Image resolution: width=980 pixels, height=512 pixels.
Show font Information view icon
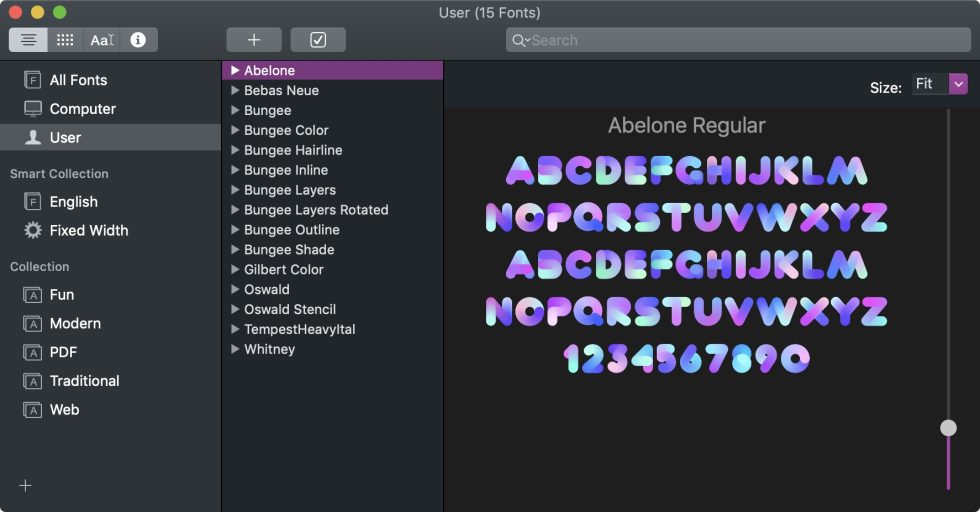(x=138, y=40)
